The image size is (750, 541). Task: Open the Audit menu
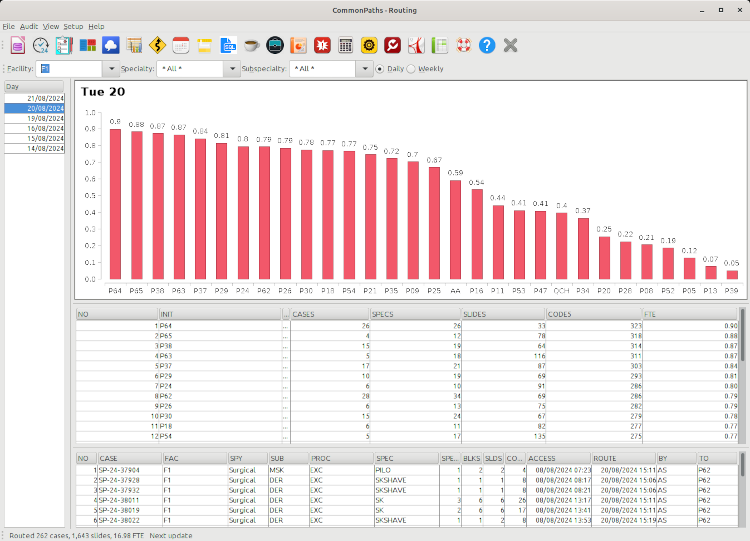29,25
